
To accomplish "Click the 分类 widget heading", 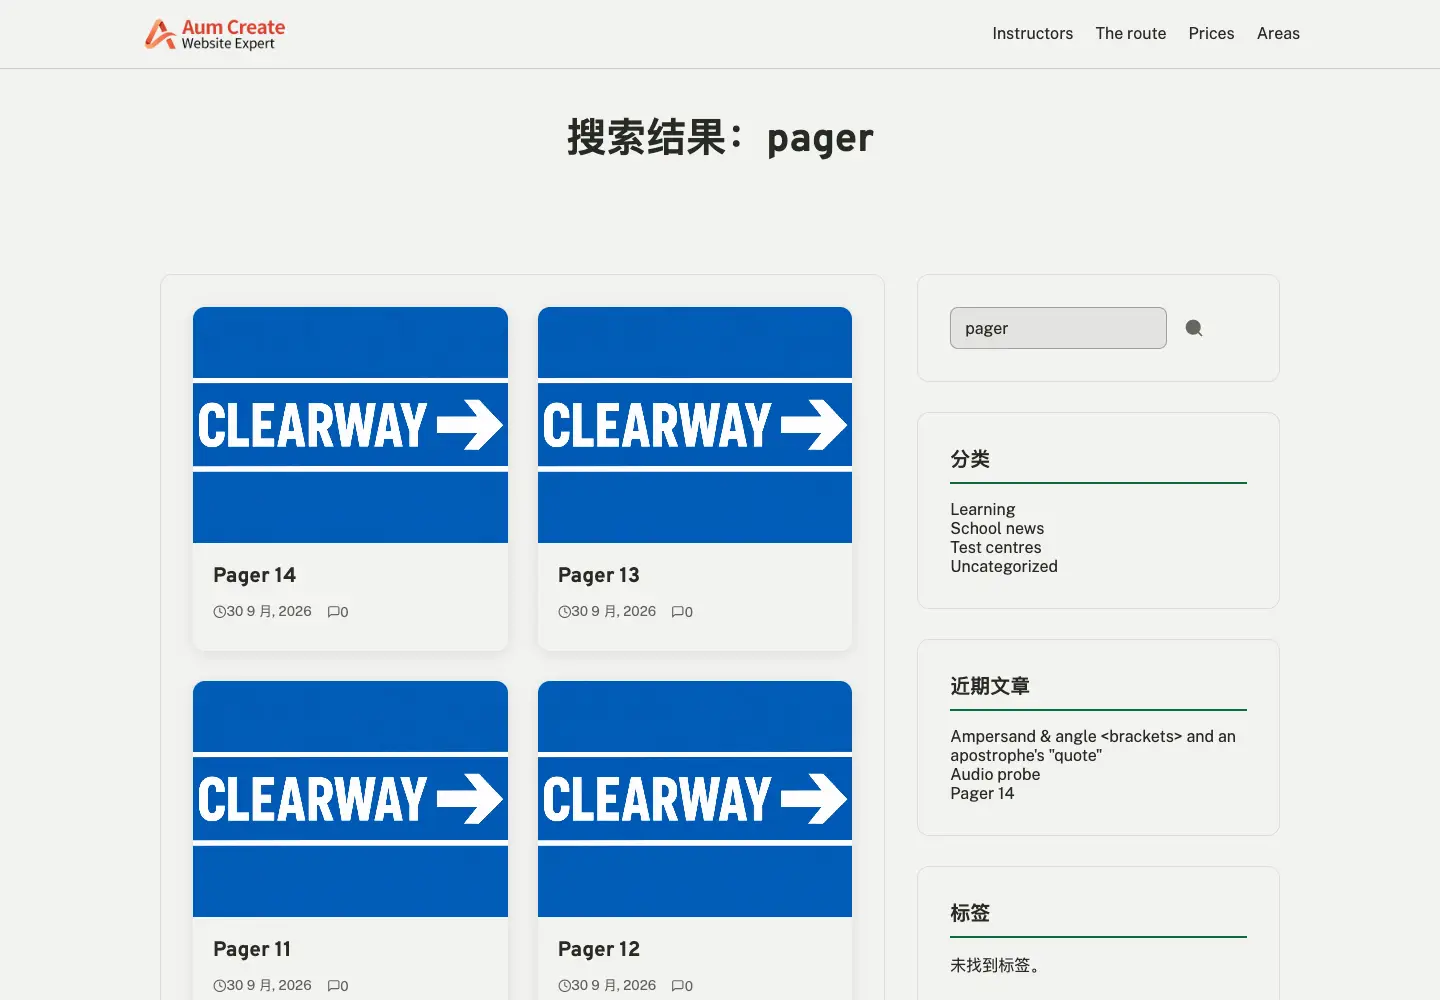I will point(970,459).
